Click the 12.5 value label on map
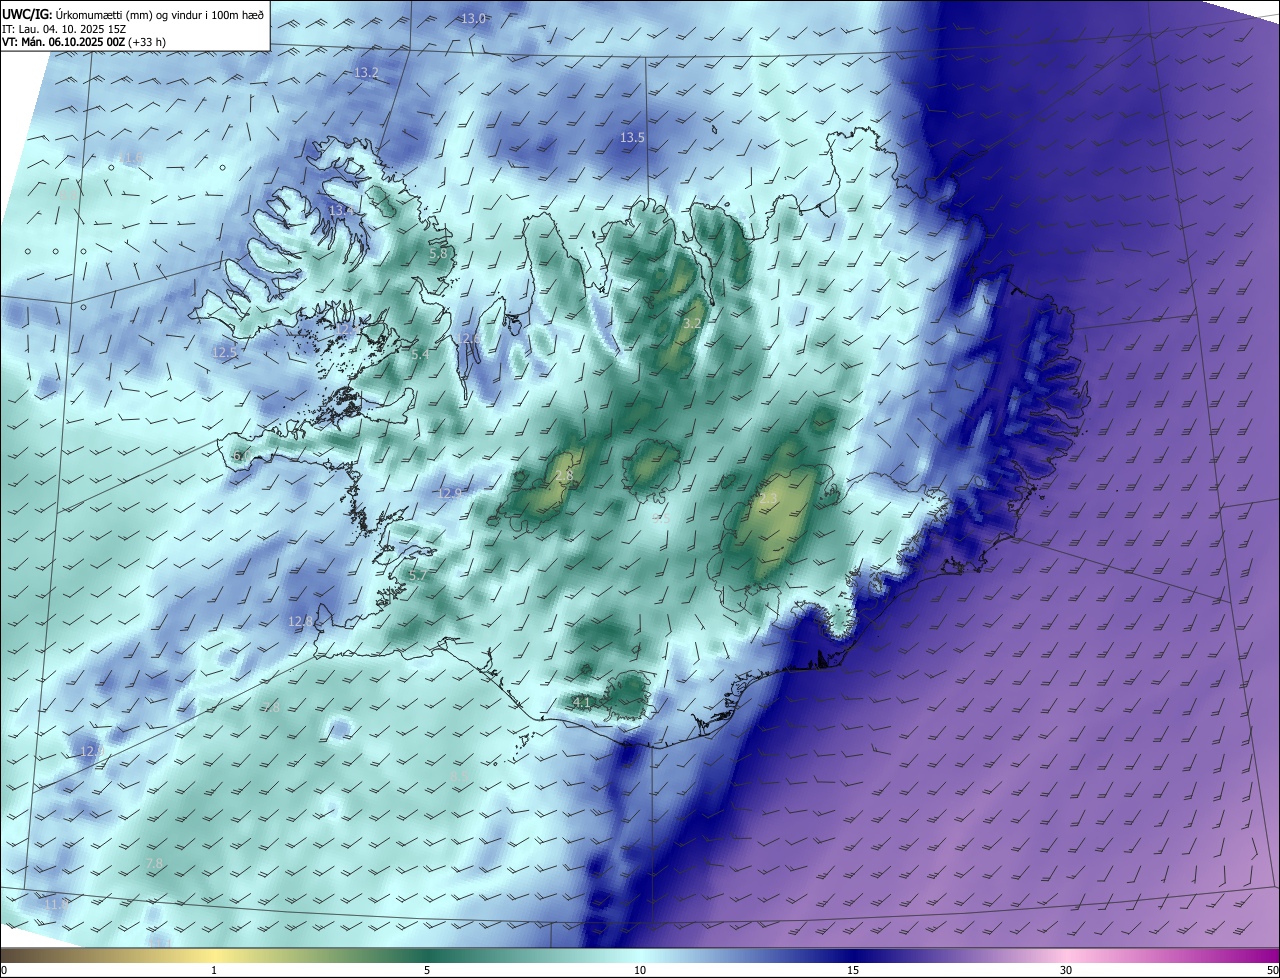This screenshot has width=1280, height=978. pyautogui.click(x=225, y=352)
